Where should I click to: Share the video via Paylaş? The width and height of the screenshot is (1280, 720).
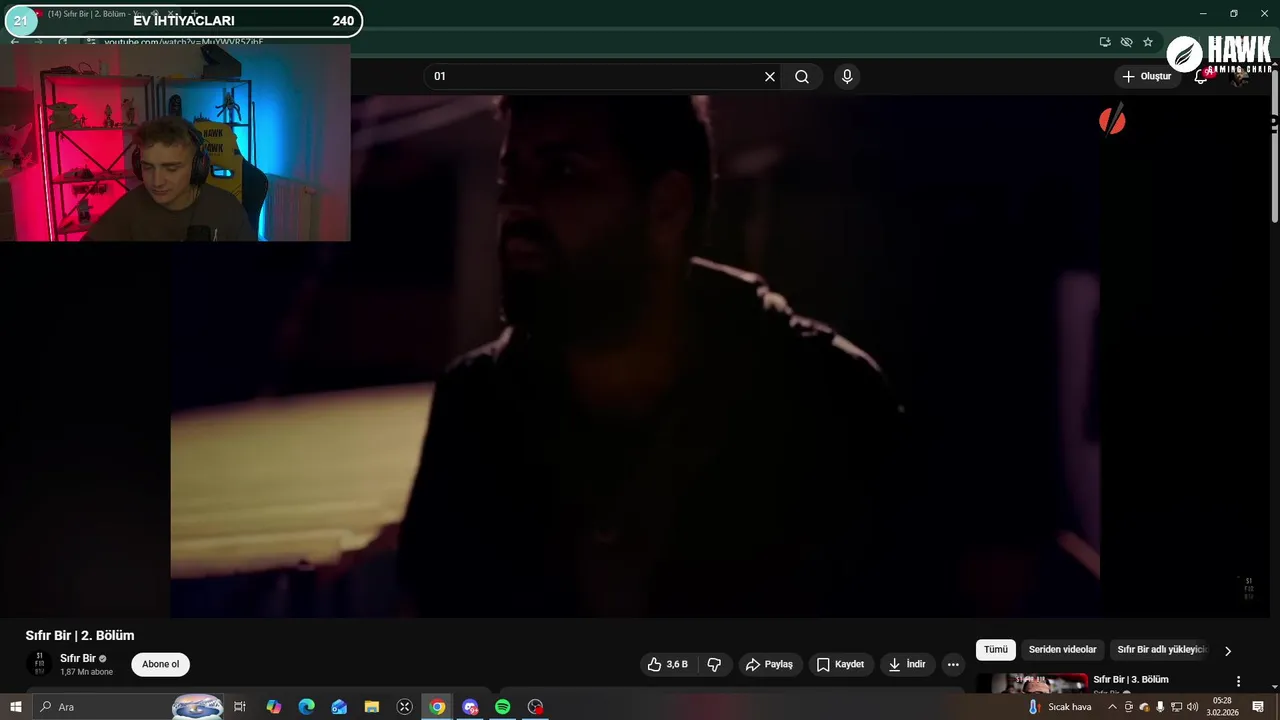coord(769,664)
